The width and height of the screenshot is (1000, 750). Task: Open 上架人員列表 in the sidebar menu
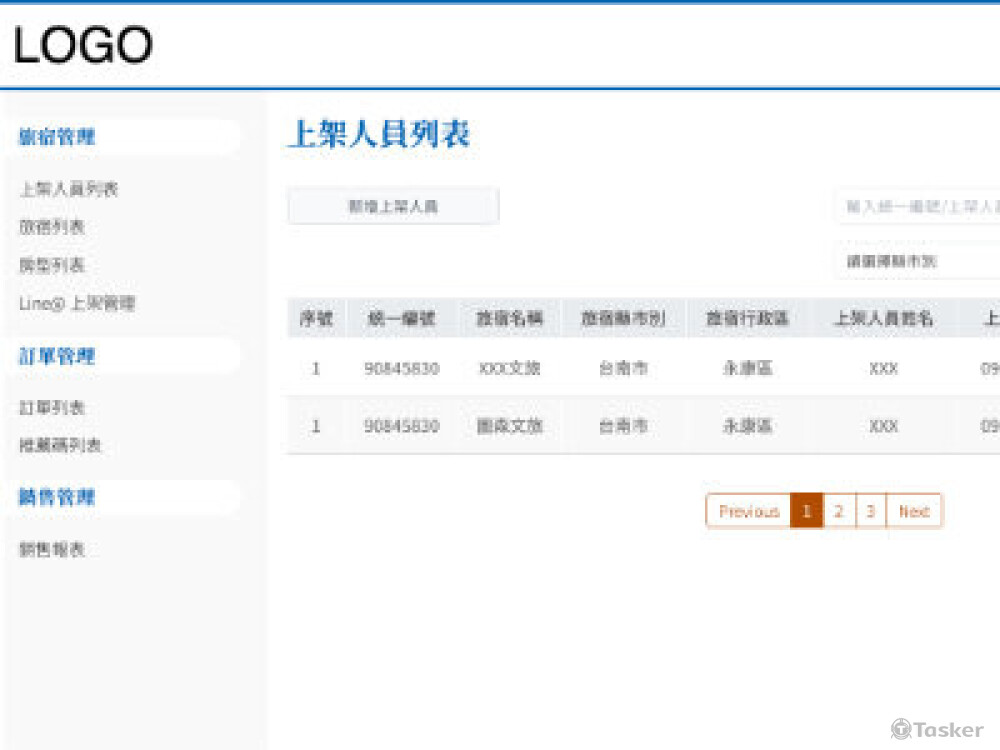tap(69, 189)
